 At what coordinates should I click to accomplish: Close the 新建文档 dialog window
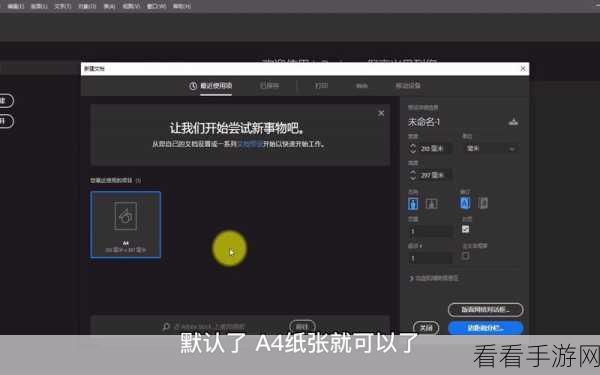(523, 69)
